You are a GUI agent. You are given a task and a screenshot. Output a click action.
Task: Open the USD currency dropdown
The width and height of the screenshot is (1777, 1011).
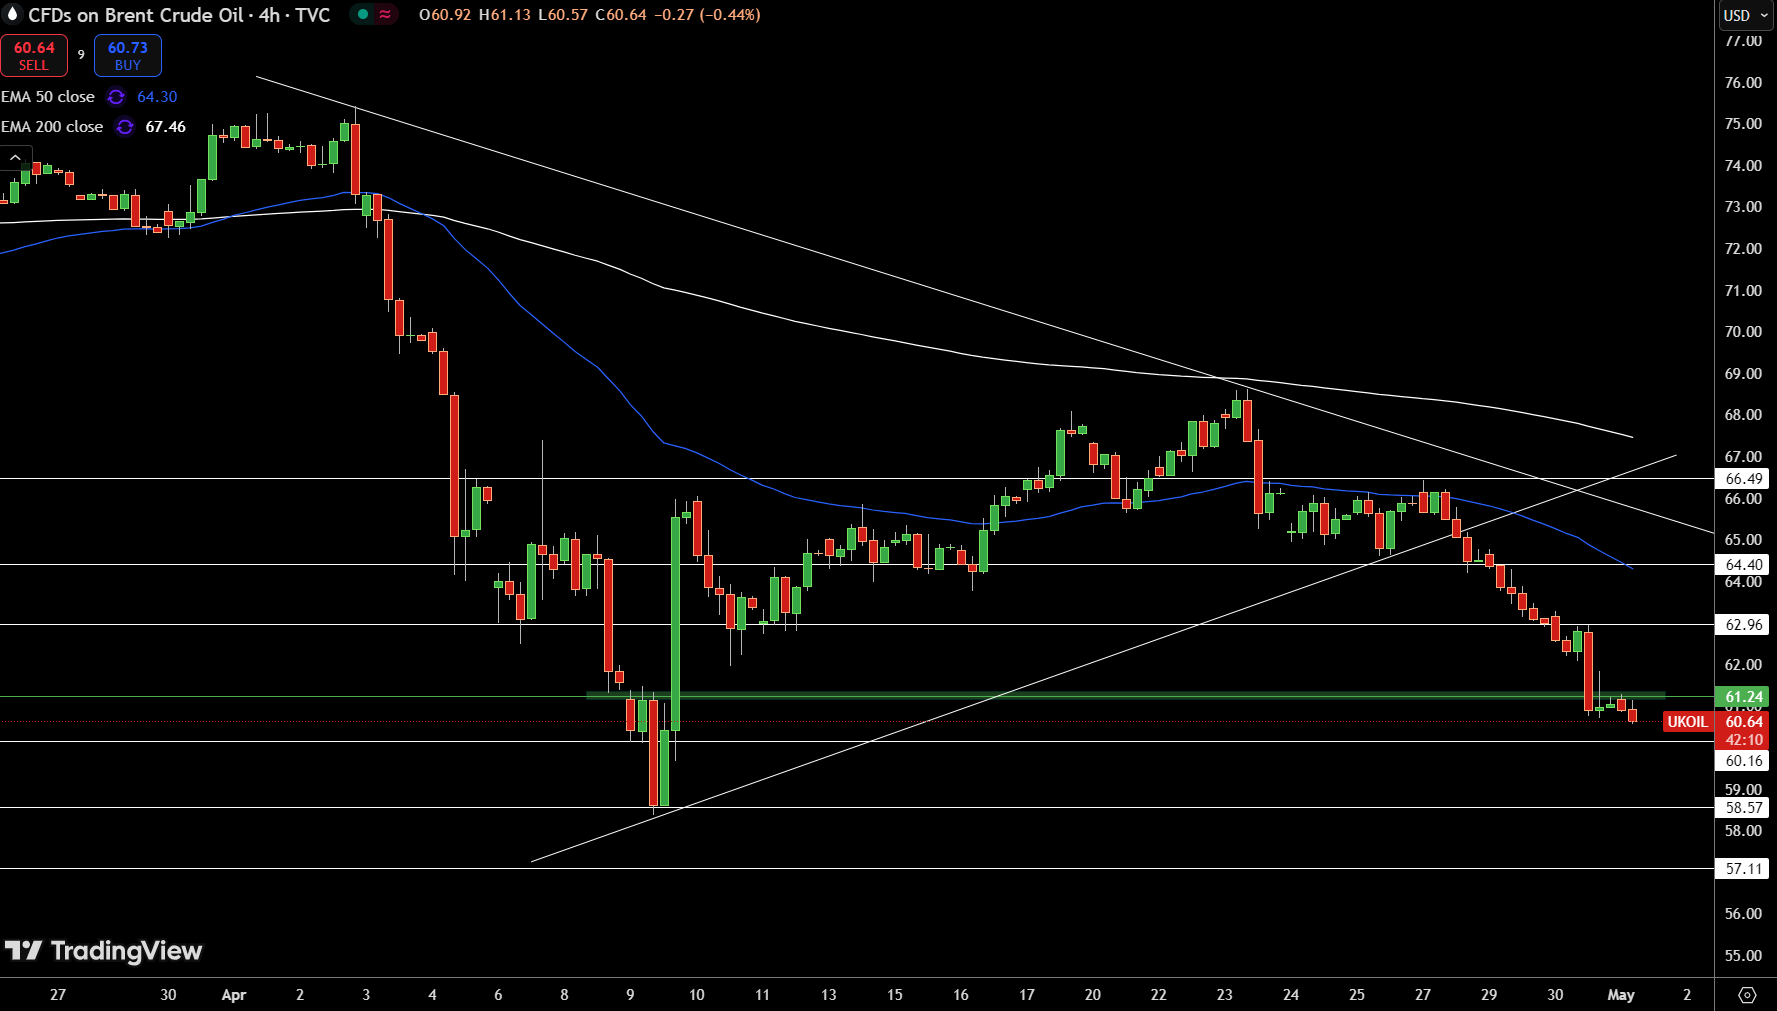point(1746,15)
